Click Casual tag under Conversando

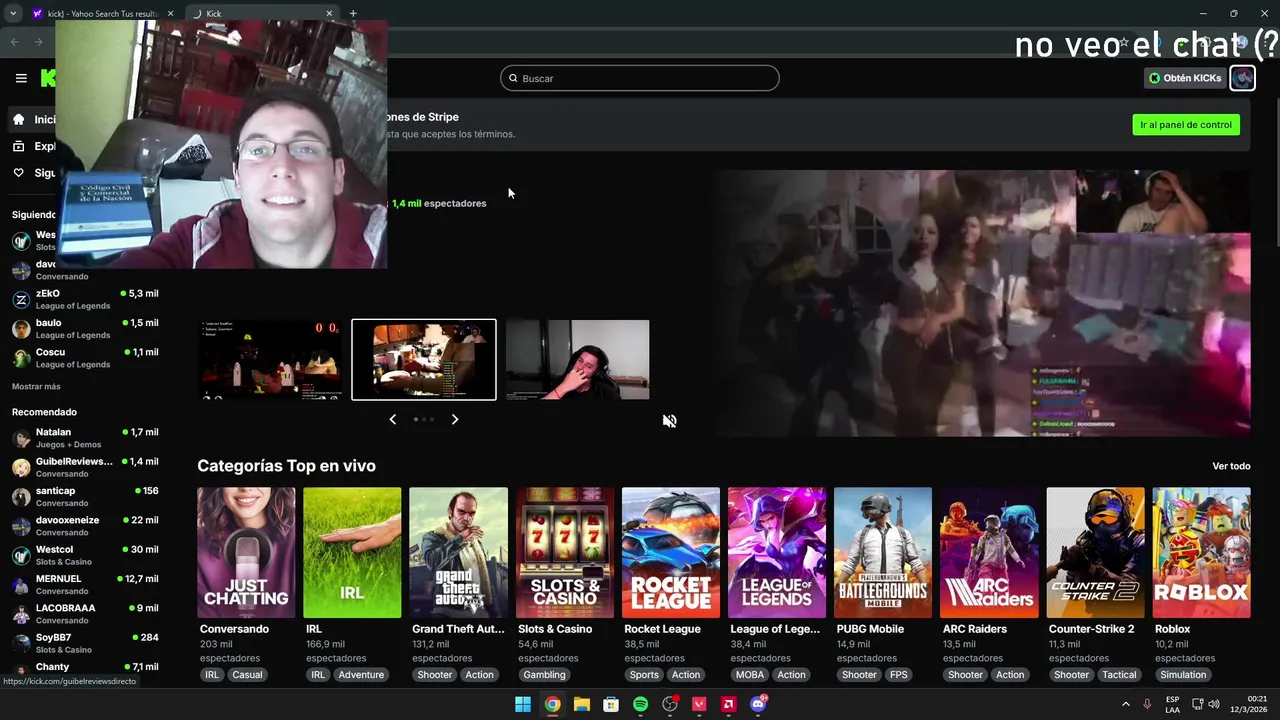[x=247, y=675]
